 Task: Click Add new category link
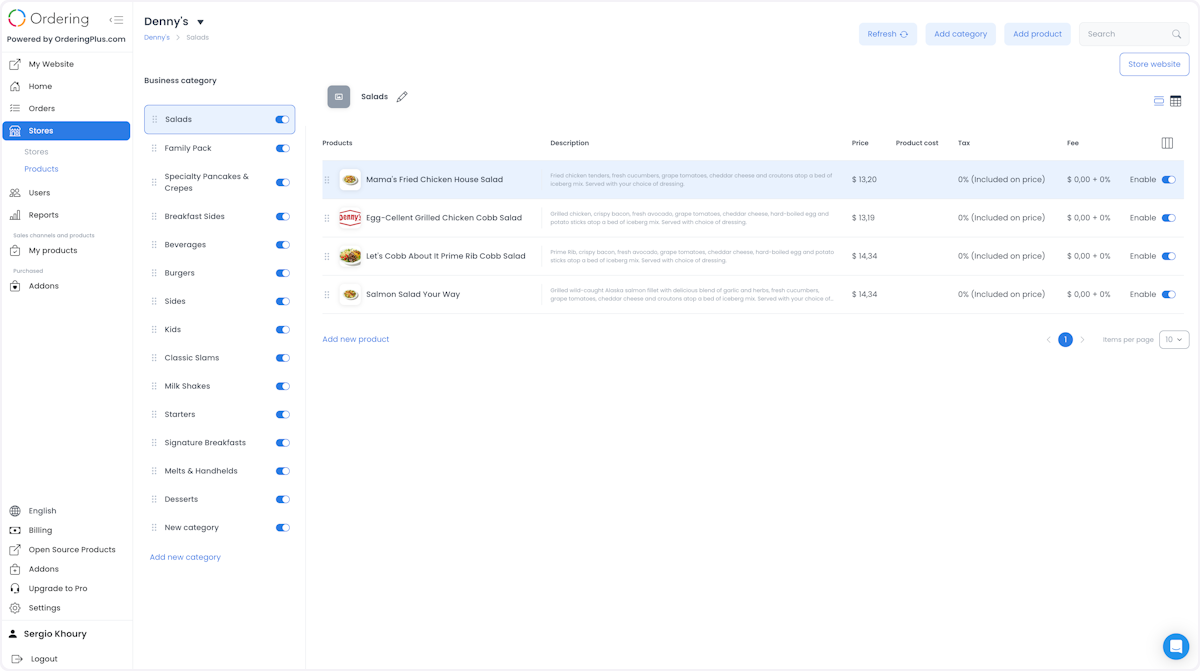(x=185, y=558)
